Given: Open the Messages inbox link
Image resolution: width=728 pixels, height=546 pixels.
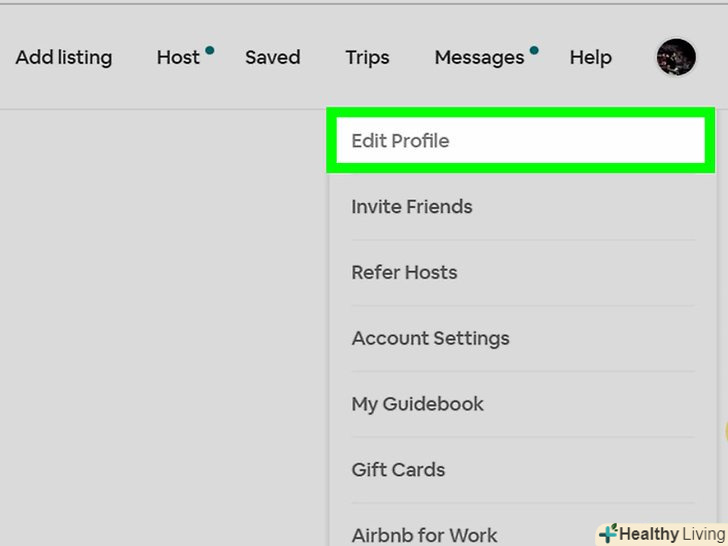Looking at the screenshot, I should [x=479, y=58].
